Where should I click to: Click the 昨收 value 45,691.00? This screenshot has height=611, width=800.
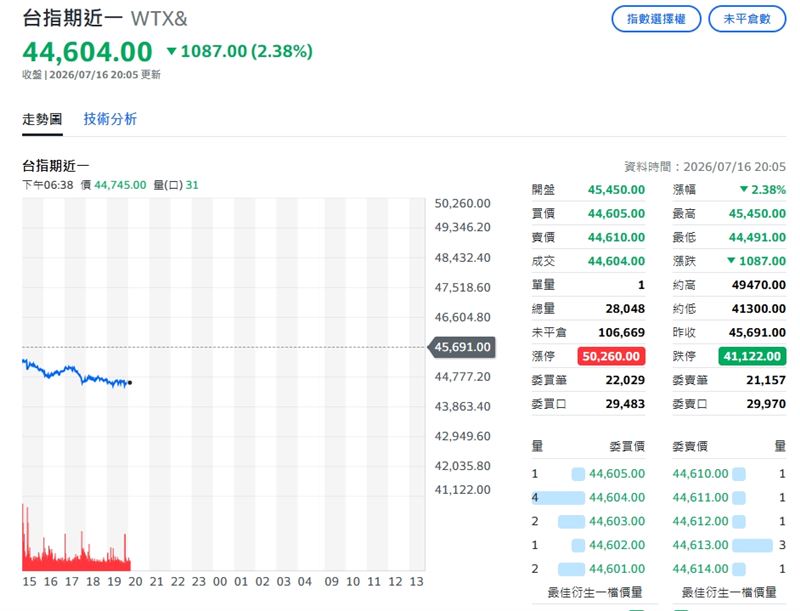[x=757, y=333]
